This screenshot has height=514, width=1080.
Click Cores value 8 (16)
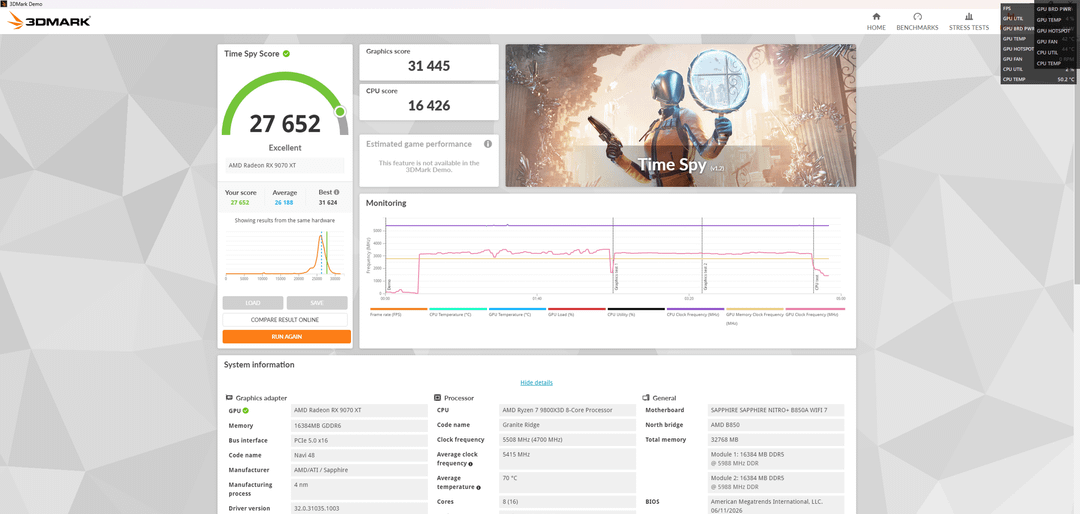point(568,502)
